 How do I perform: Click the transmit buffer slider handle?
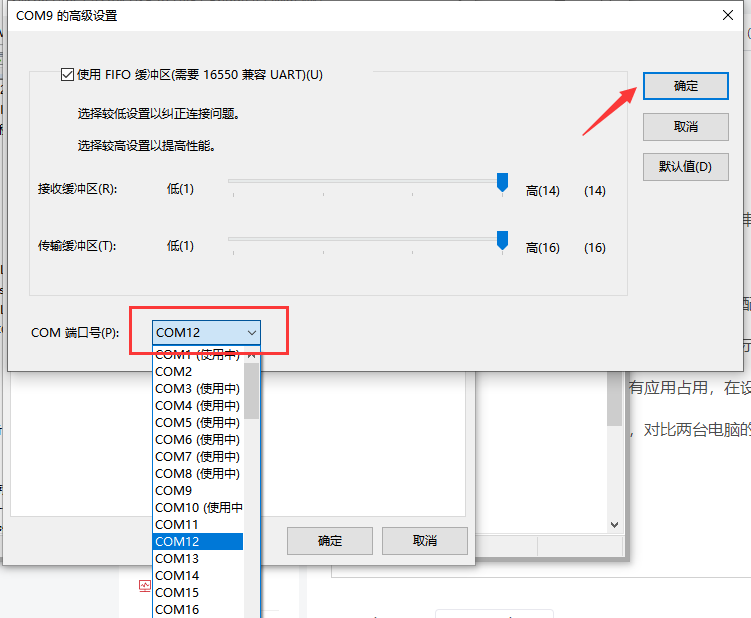coord(502,240)
